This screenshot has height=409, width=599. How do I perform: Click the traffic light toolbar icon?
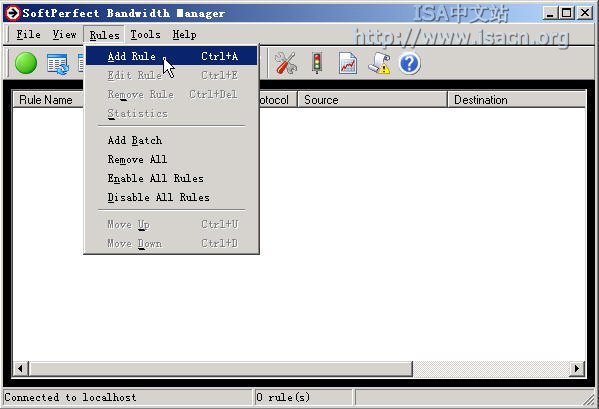317,63
